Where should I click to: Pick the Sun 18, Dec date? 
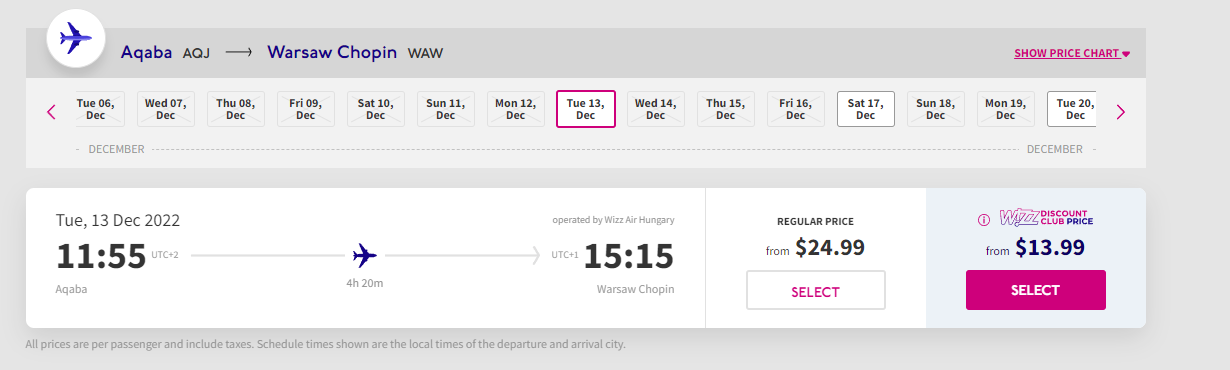pos(936,109)
